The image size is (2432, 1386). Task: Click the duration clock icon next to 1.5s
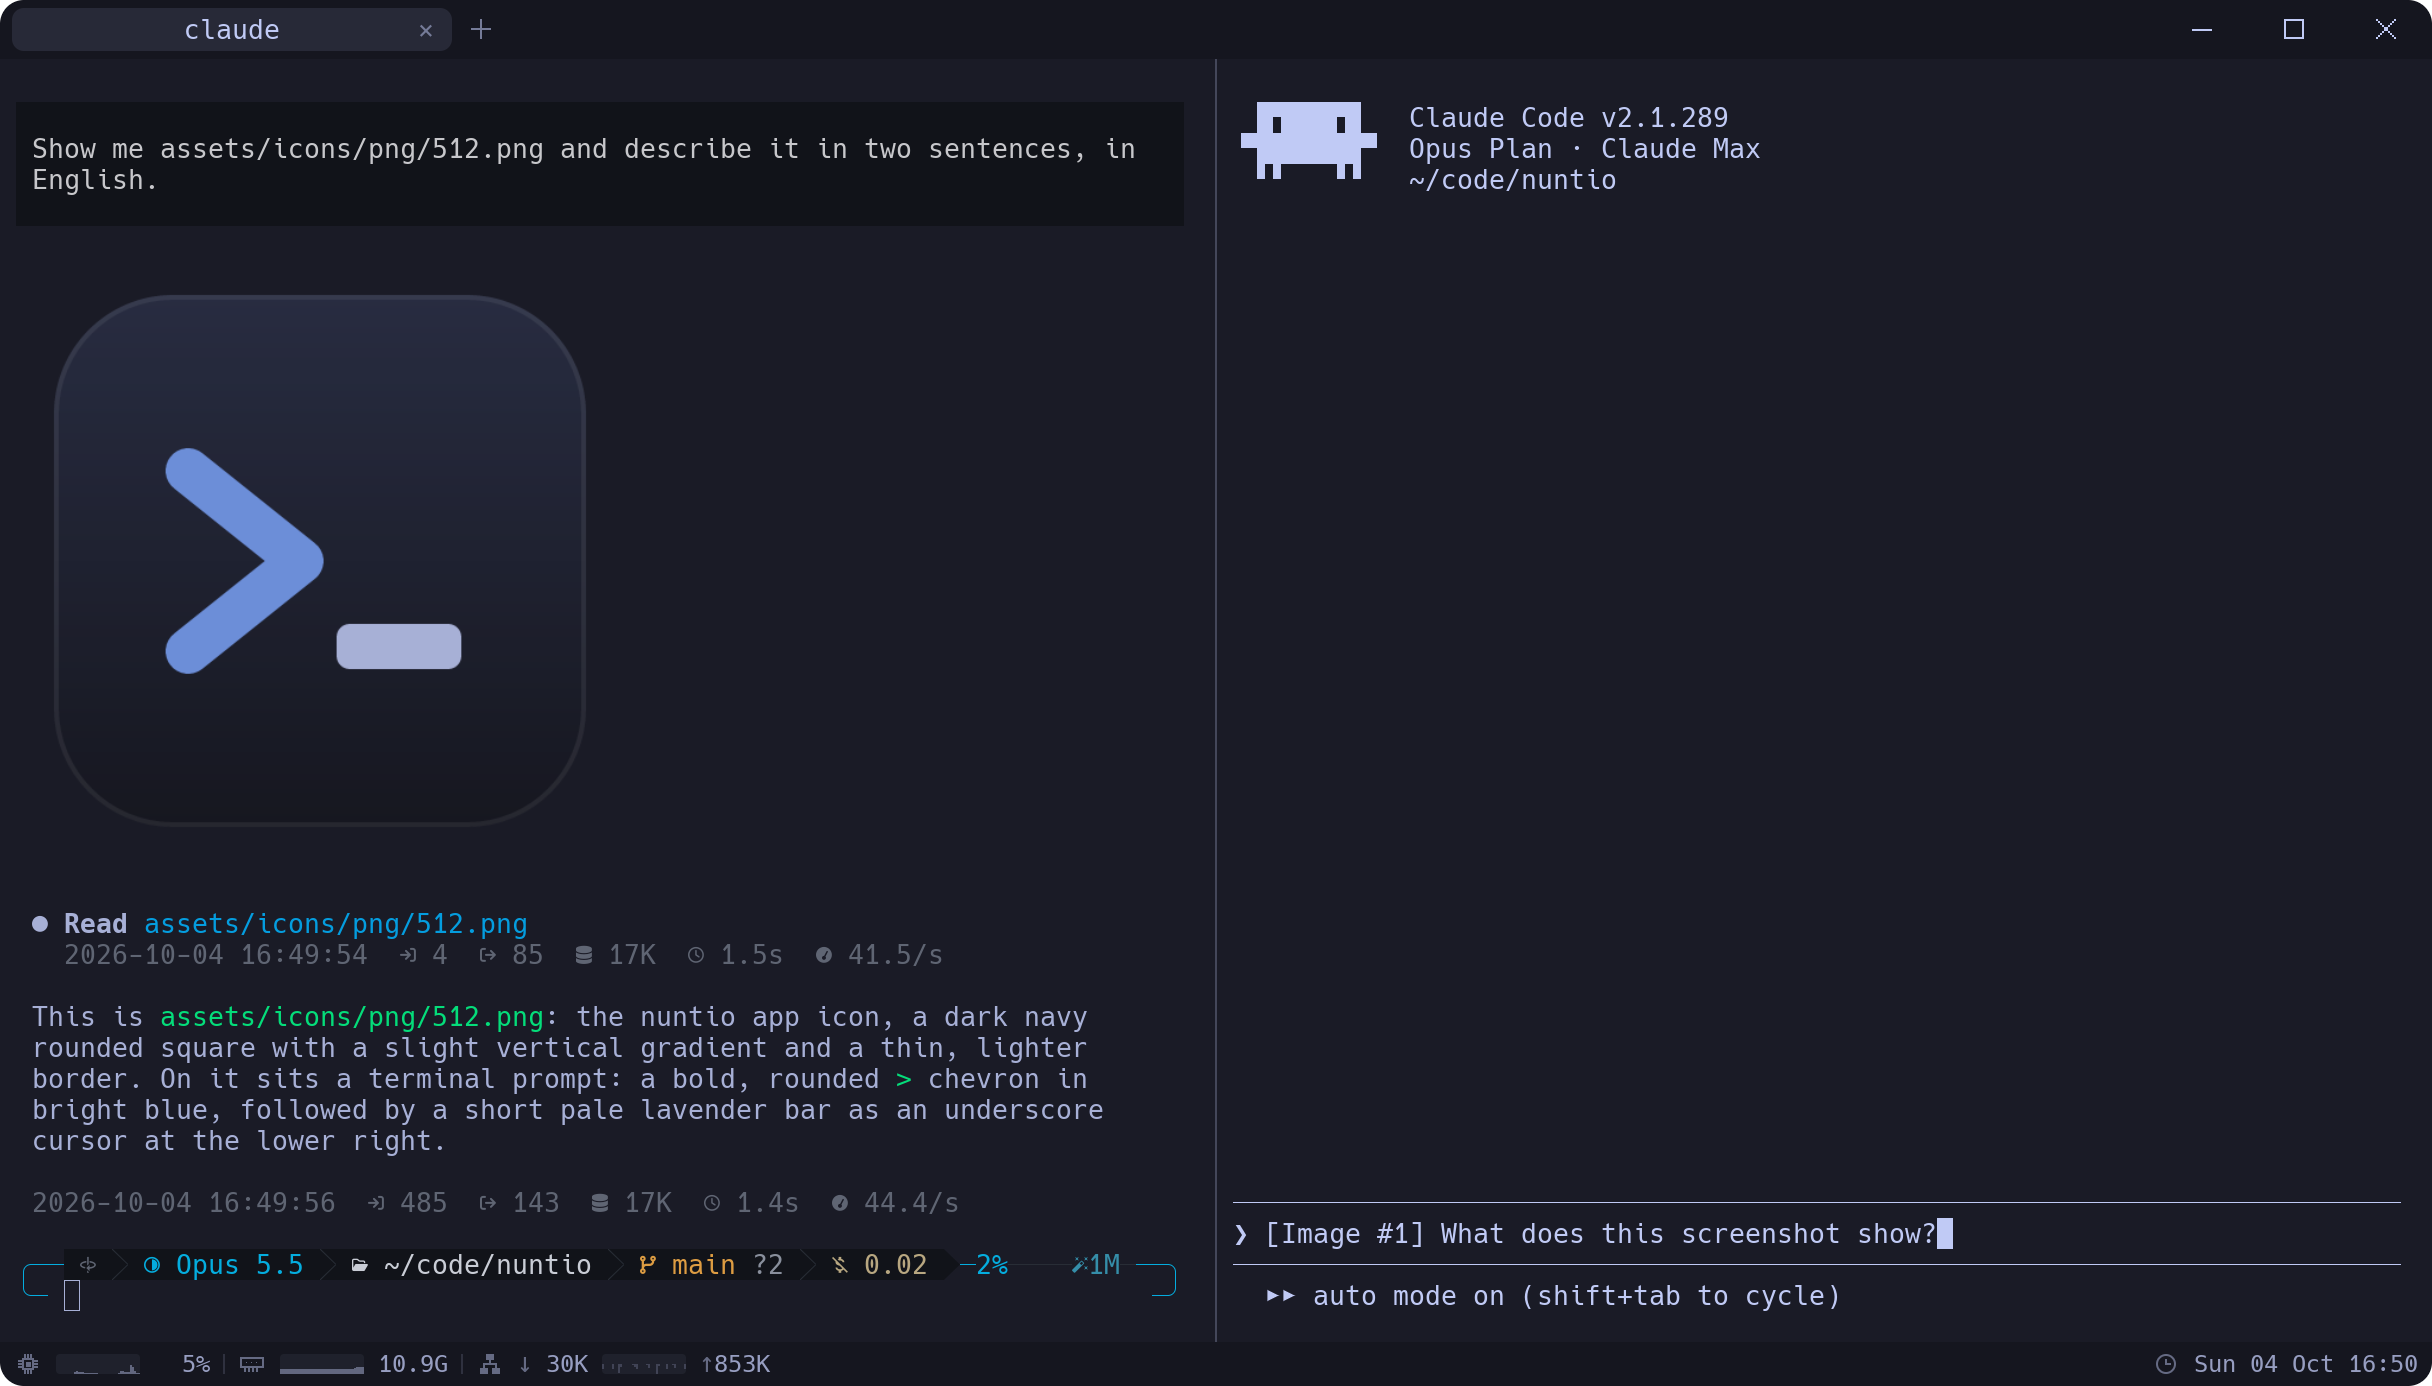pyautogui.click(x=696, y=956)
